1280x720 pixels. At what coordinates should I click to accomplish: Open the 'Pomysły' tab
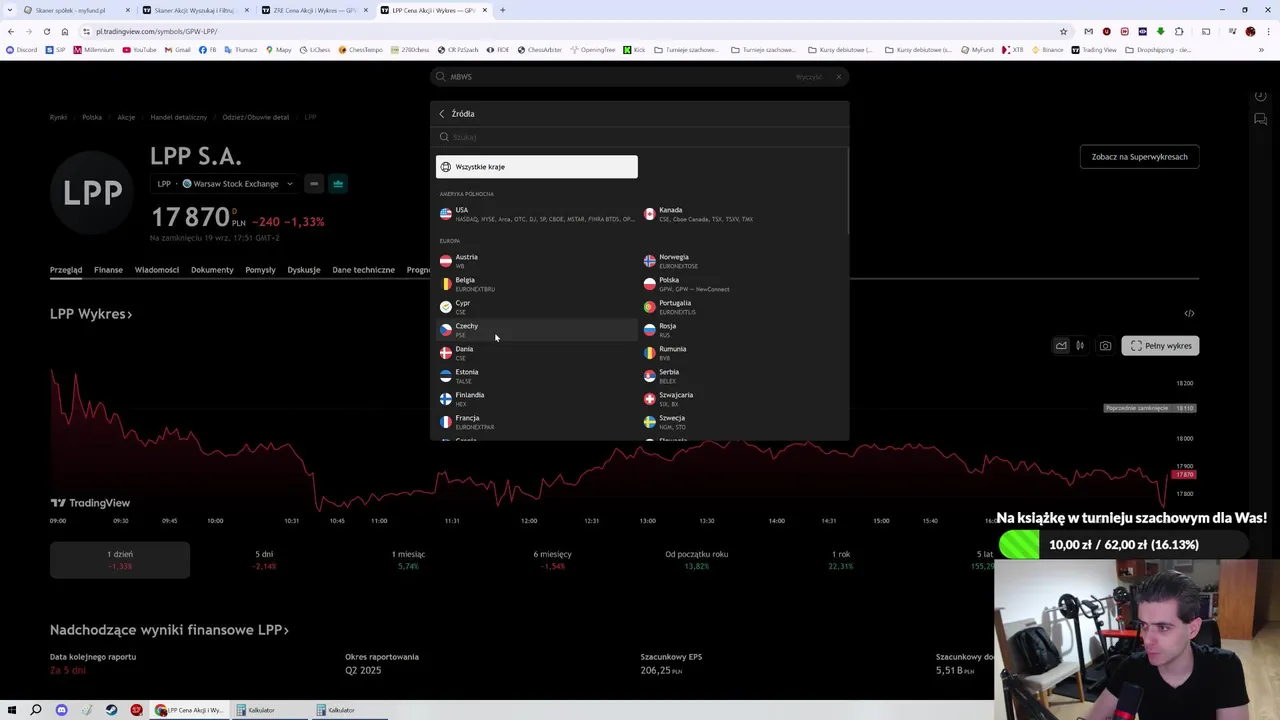coord(260,270)
